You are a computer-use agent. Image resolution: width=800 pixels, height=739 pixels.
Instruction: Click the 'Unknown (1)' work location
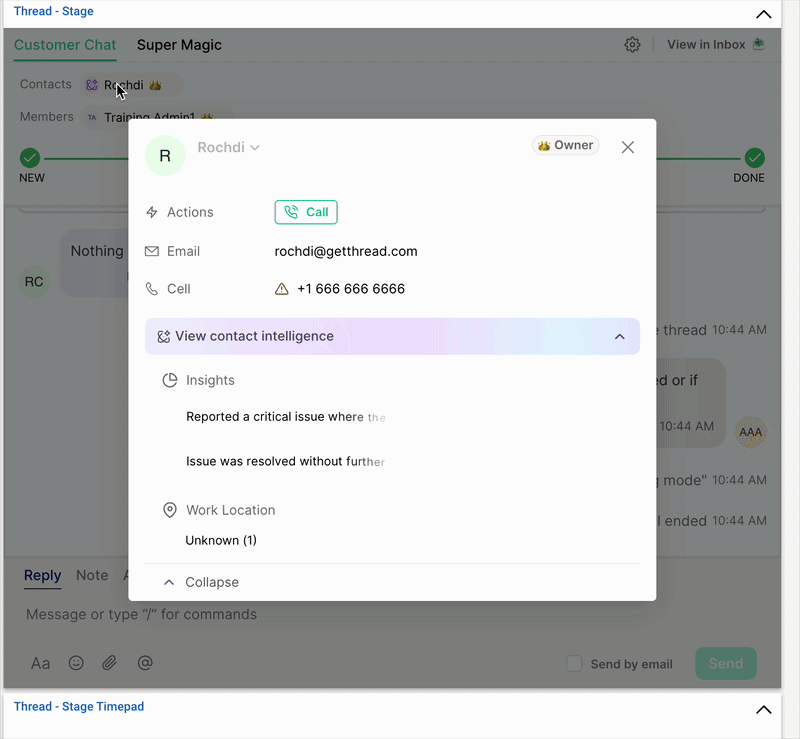[x=221, y=540]
